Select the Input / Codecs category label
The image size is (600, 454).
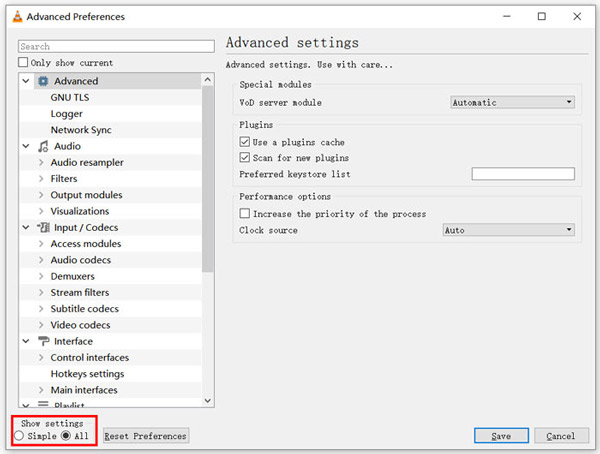tap(86, 227)
